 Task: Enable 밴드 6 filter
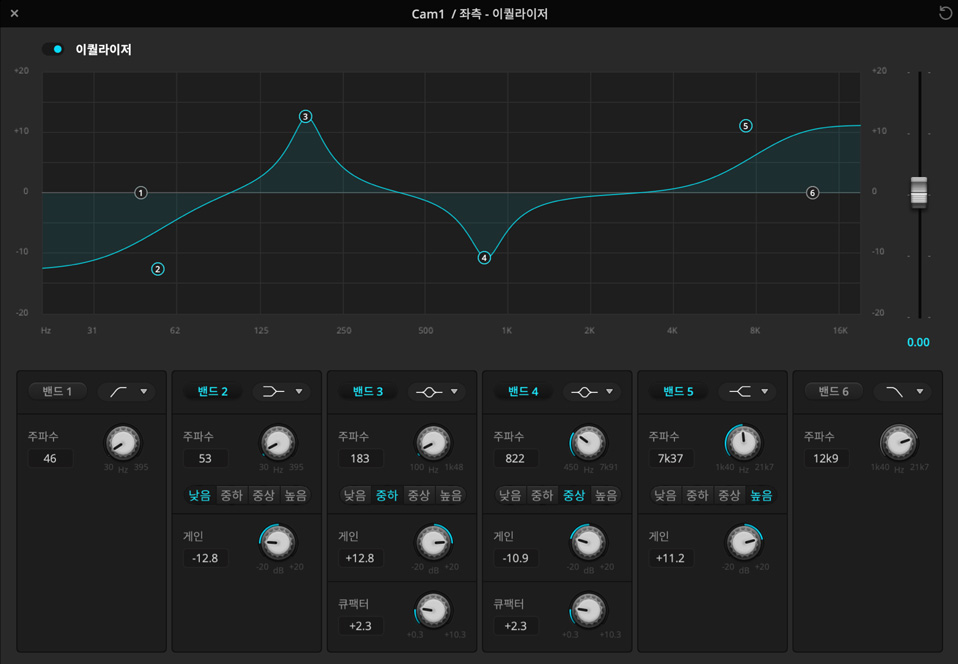832,392
